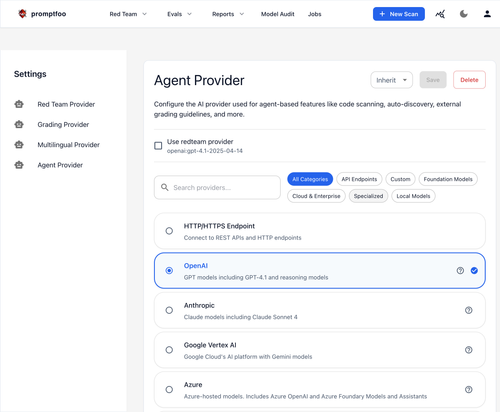Click the Settings sidebar heading
The height and width of the screenshot is (412, 500).
click(30, 74)
